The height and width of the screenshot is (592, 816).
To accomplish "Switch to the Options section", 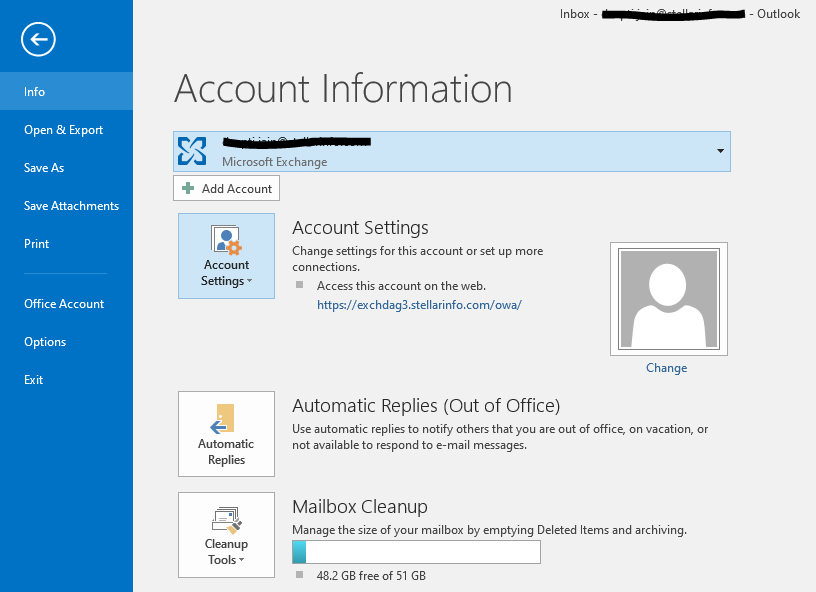I will (45, 341).
